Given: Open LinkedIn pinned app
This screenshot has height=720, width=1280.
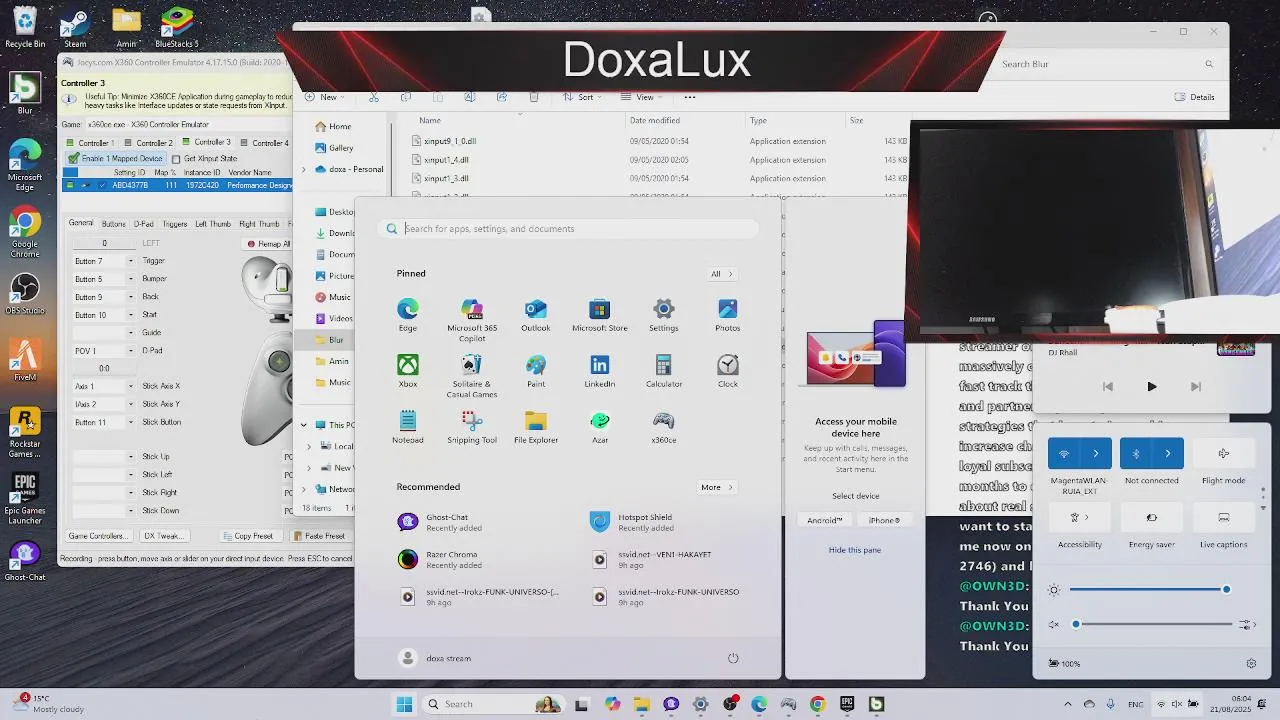Looking at the screenshot, I should click(x=600, y=371).
